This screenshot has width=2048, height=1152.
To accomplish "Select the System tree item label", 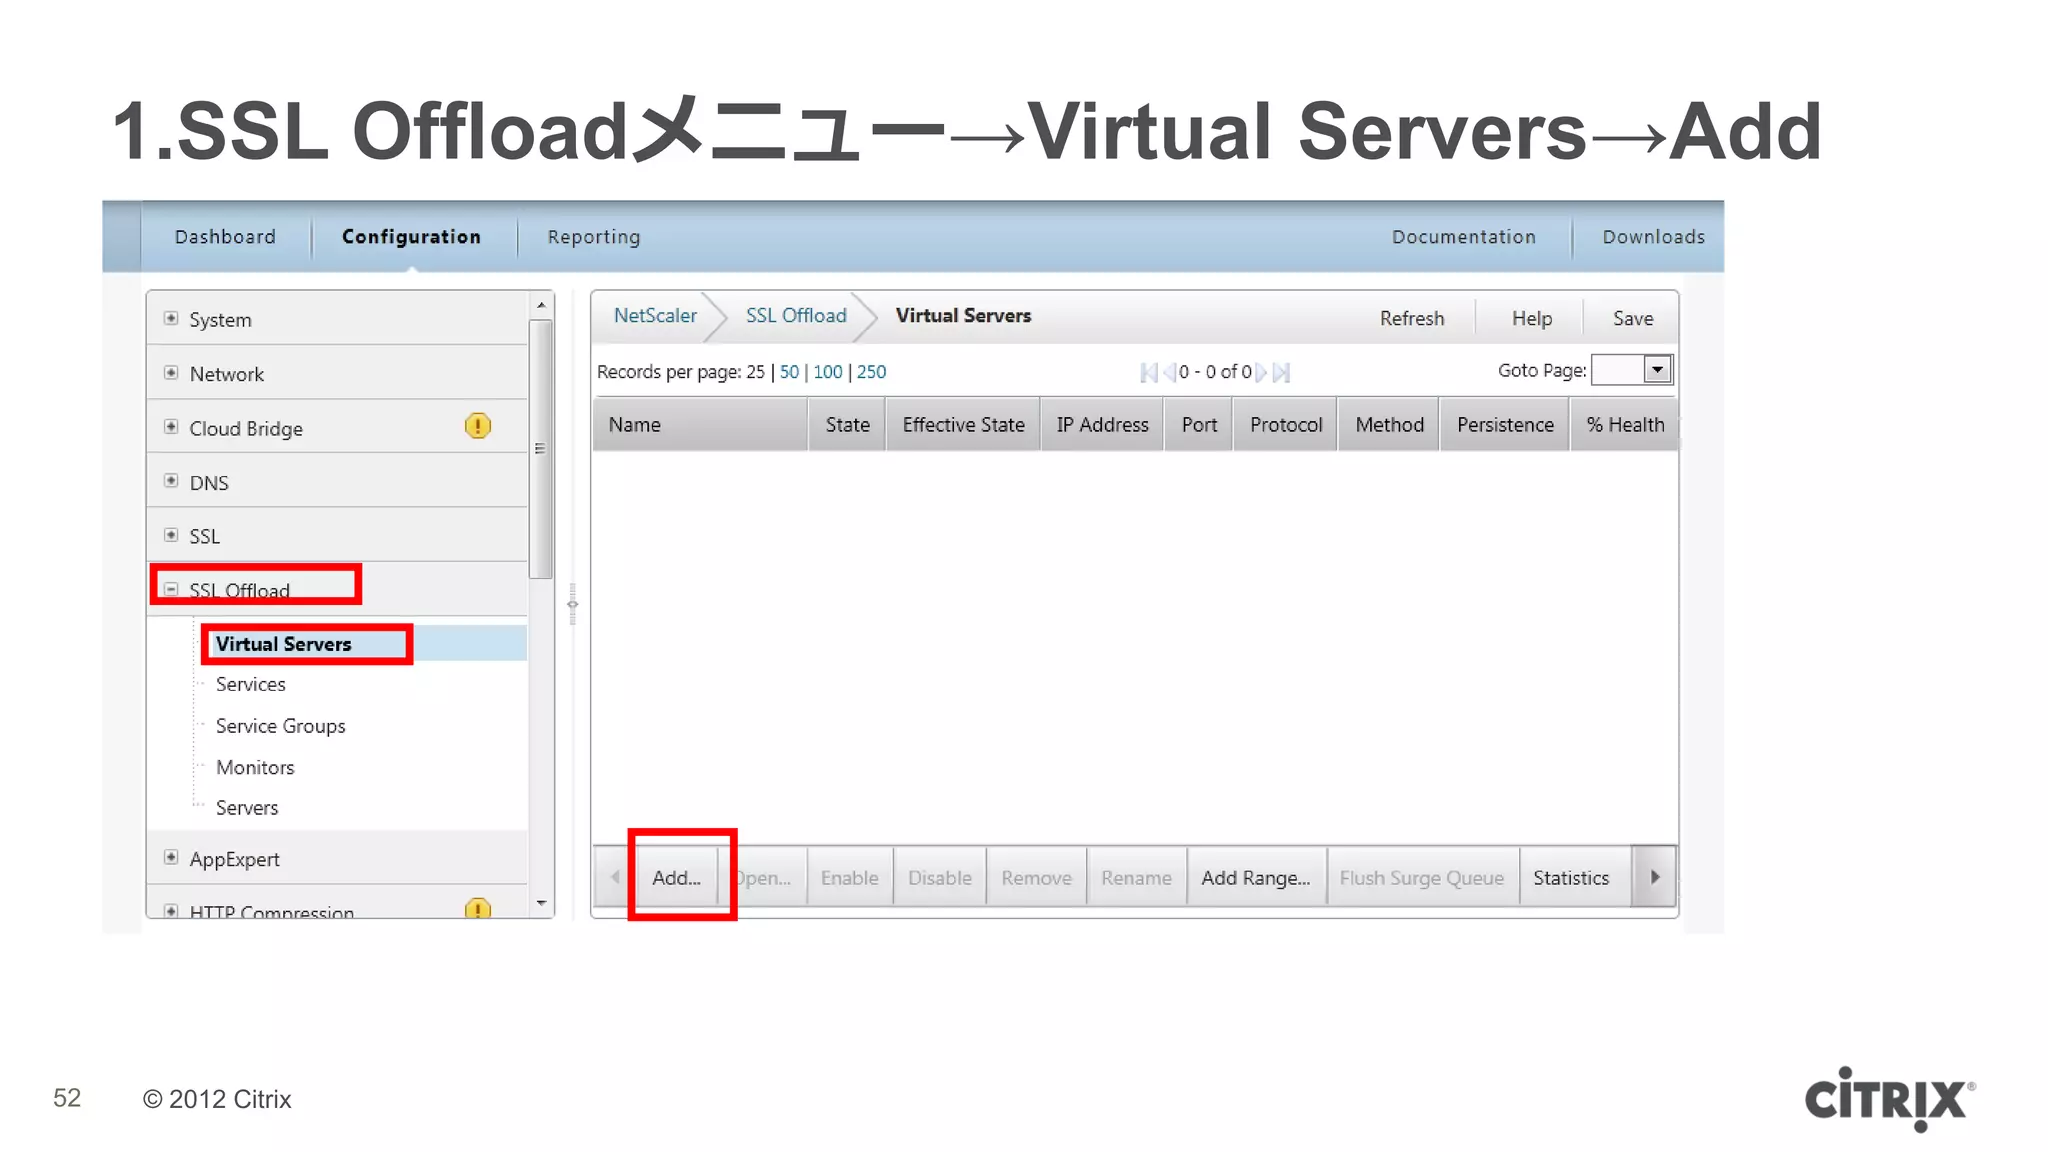I will pos(220,320).
